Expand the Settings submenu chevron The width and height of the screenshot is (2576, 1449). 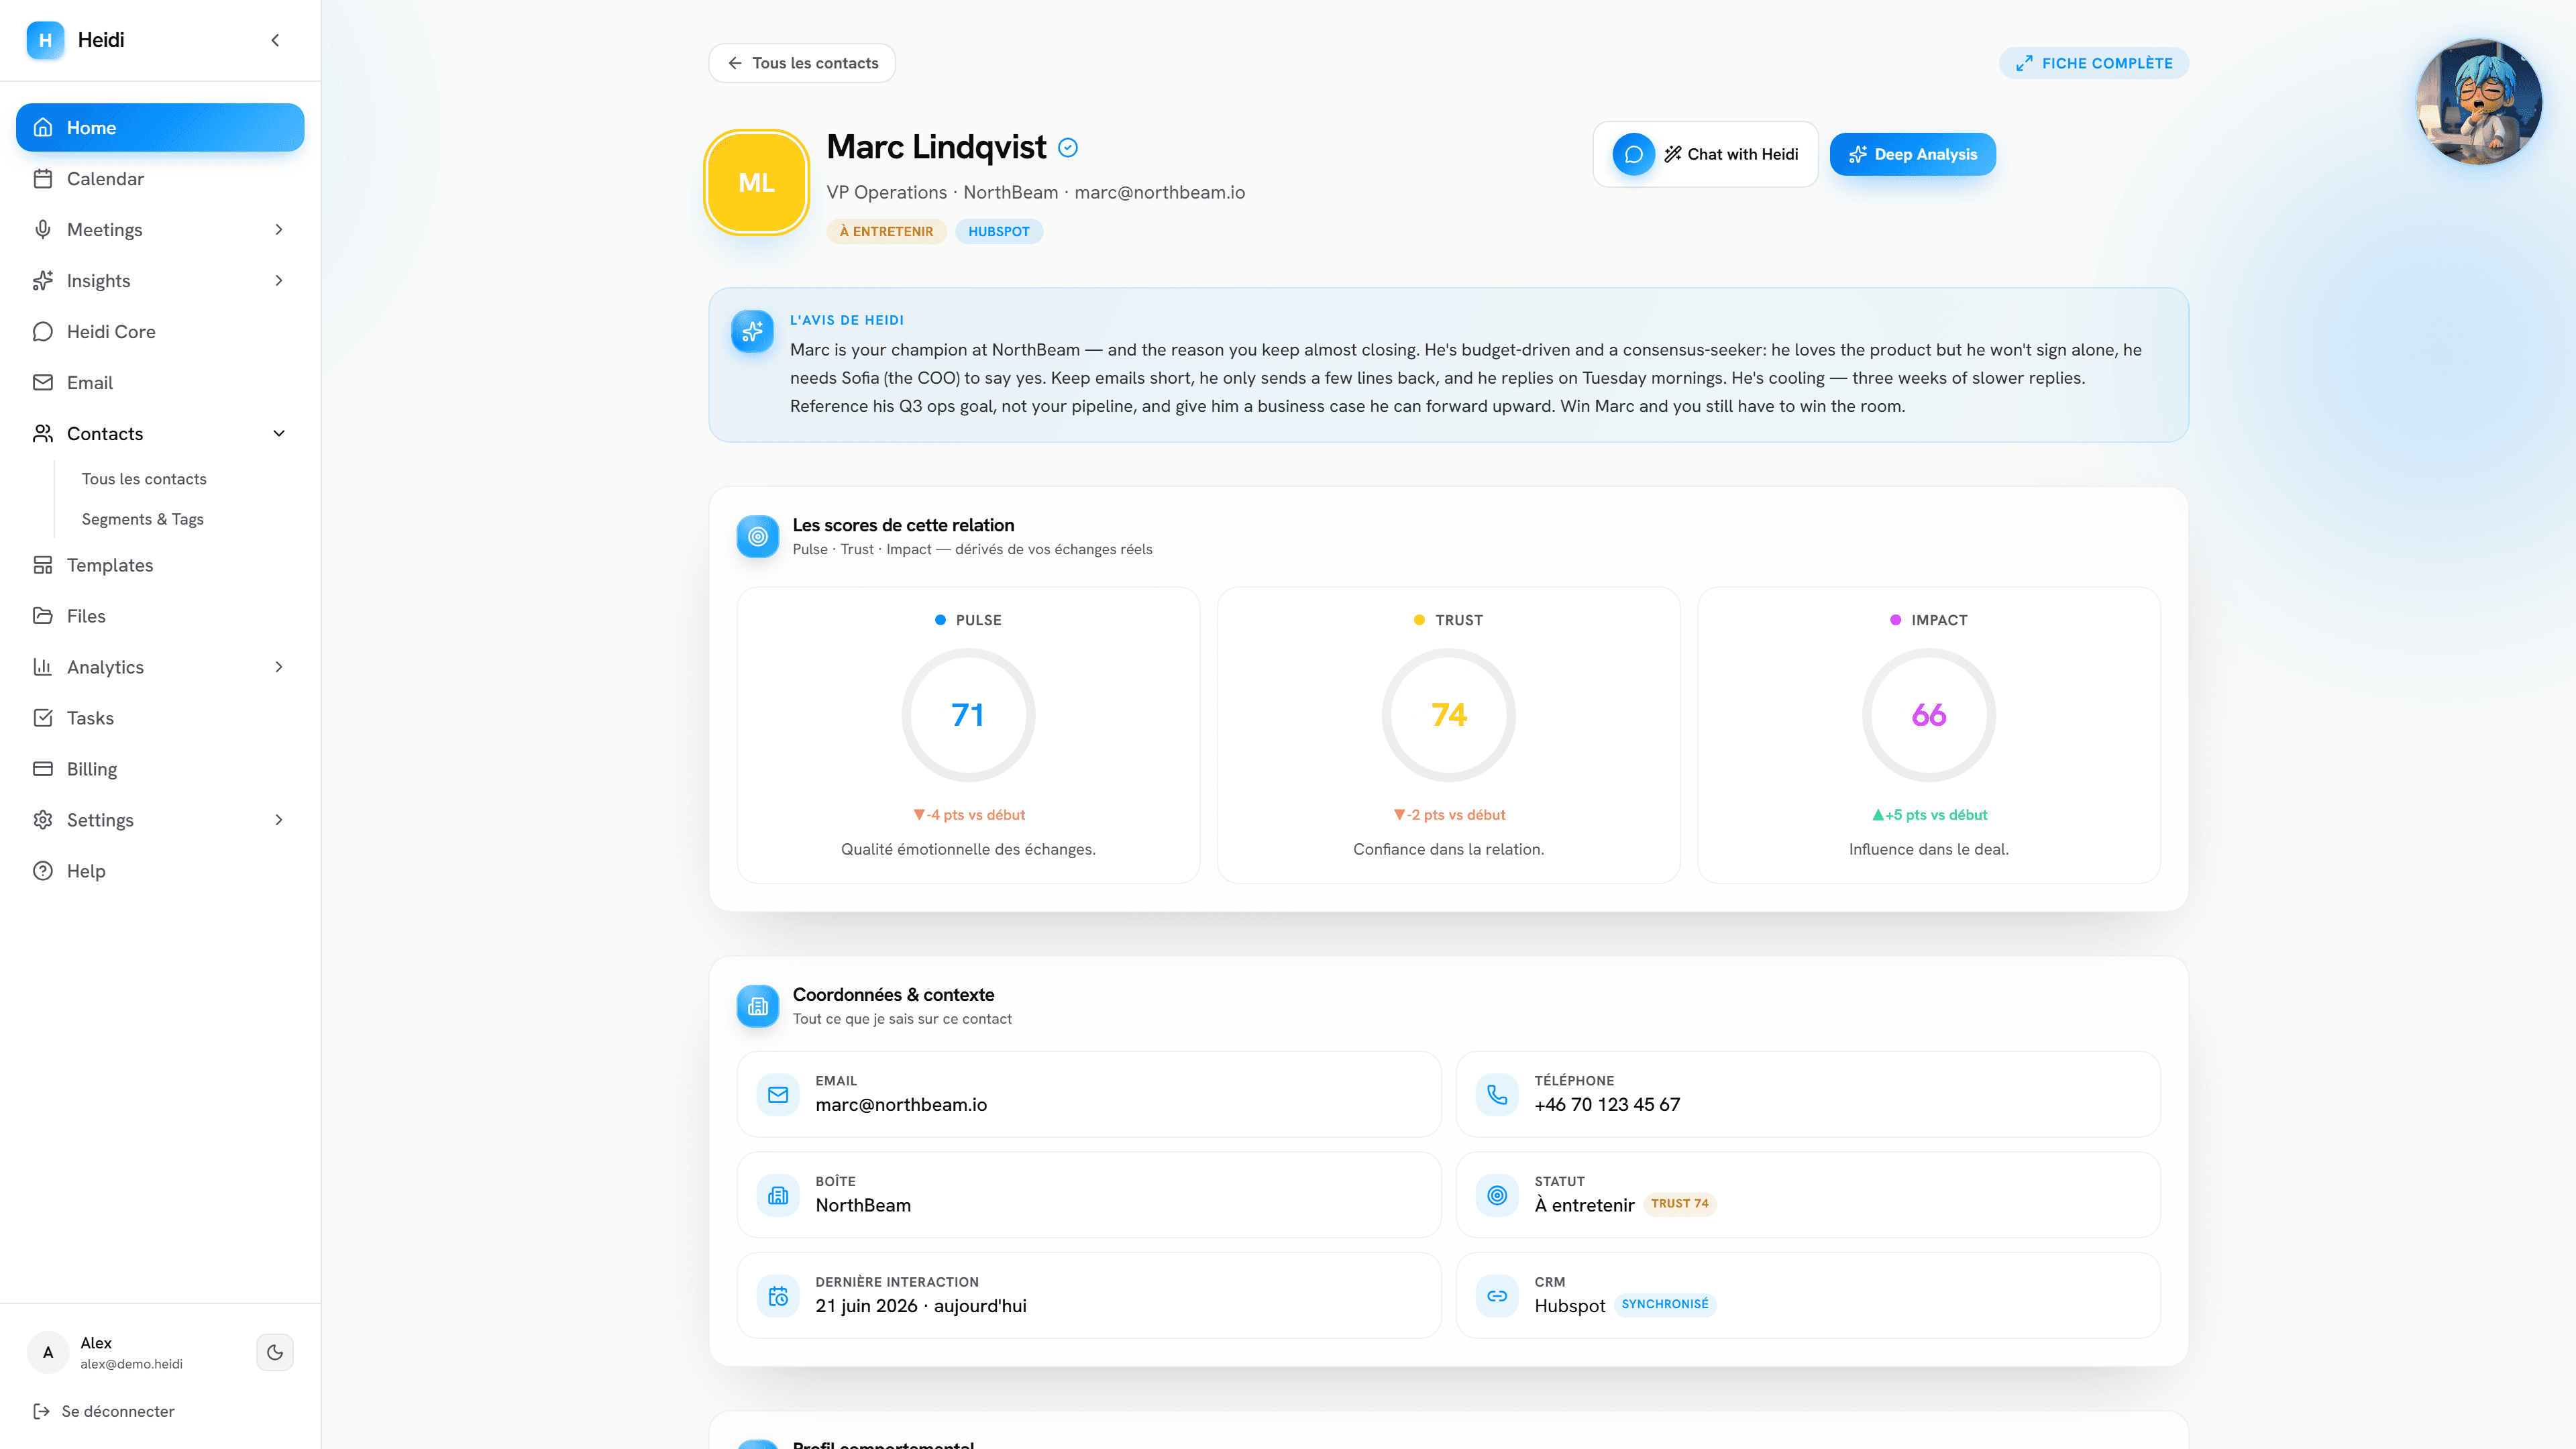point(279,821)
